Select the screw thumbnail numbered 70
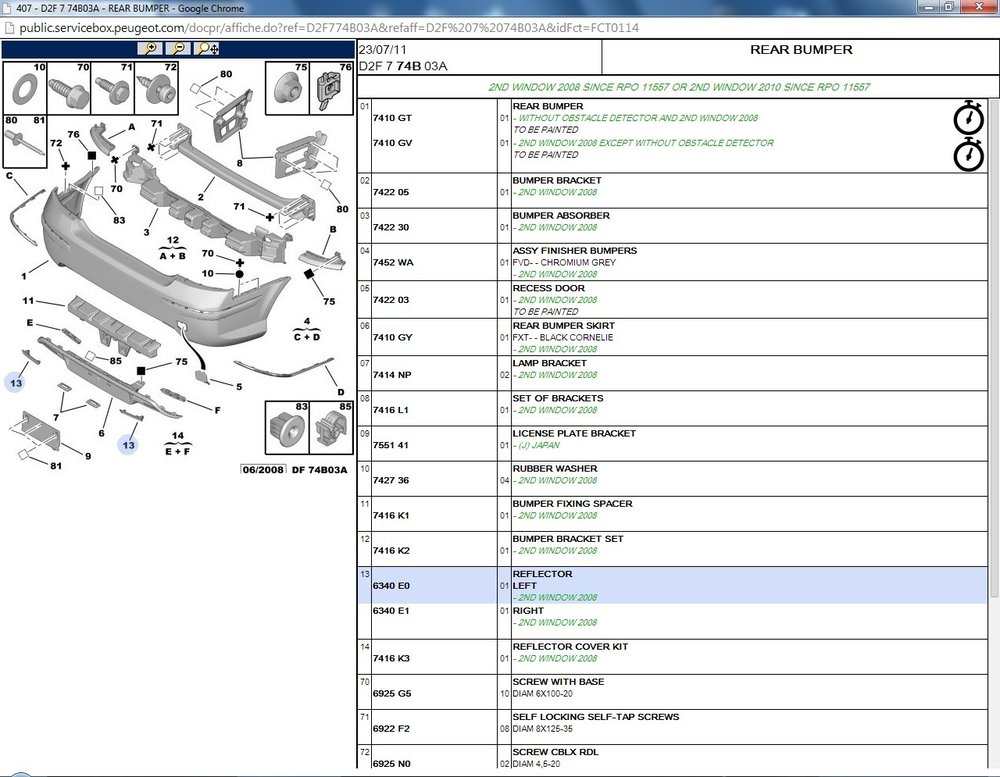The width and height of the screenshot is (1000, 777). tap(69, 88)
